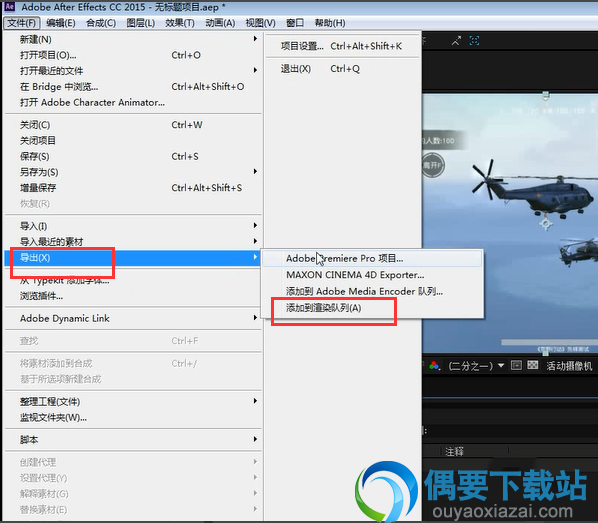Open the 视图(V) menu
This screenshot has height=523, width=598.
[260, 23]
